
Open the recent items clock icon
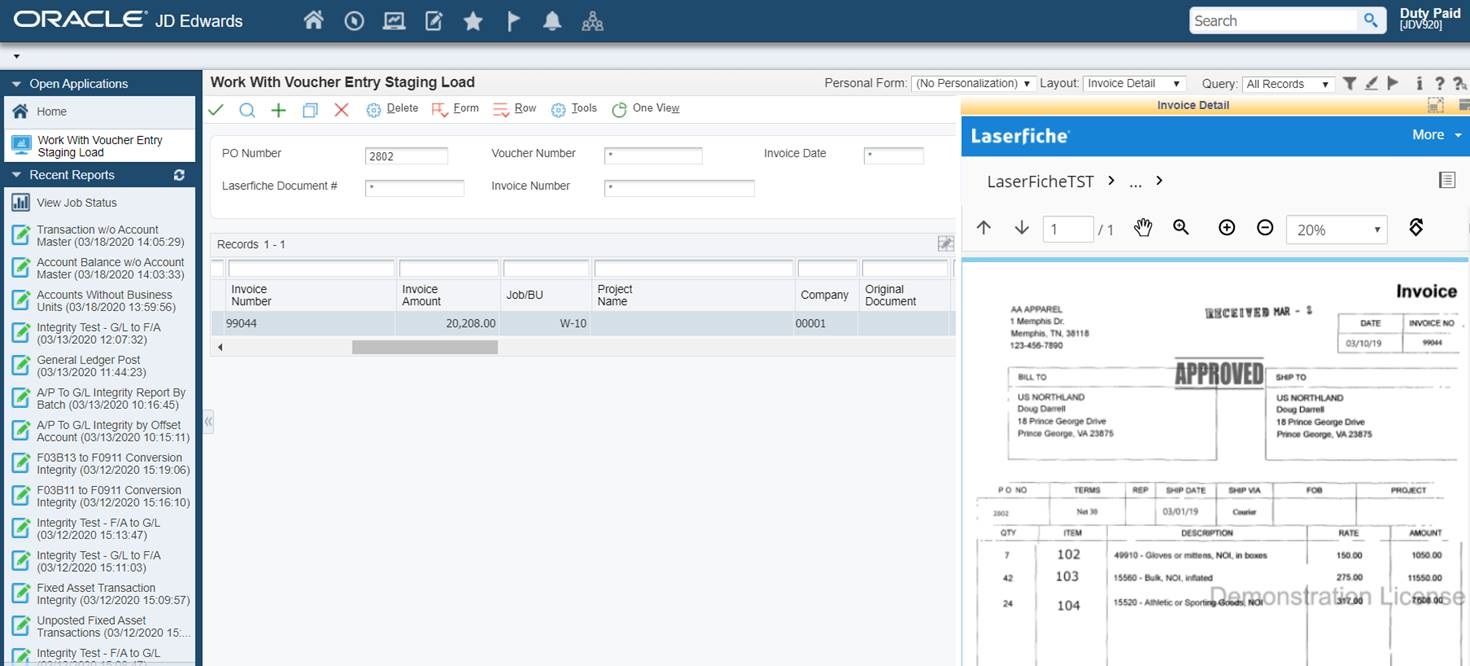[353, 20]
